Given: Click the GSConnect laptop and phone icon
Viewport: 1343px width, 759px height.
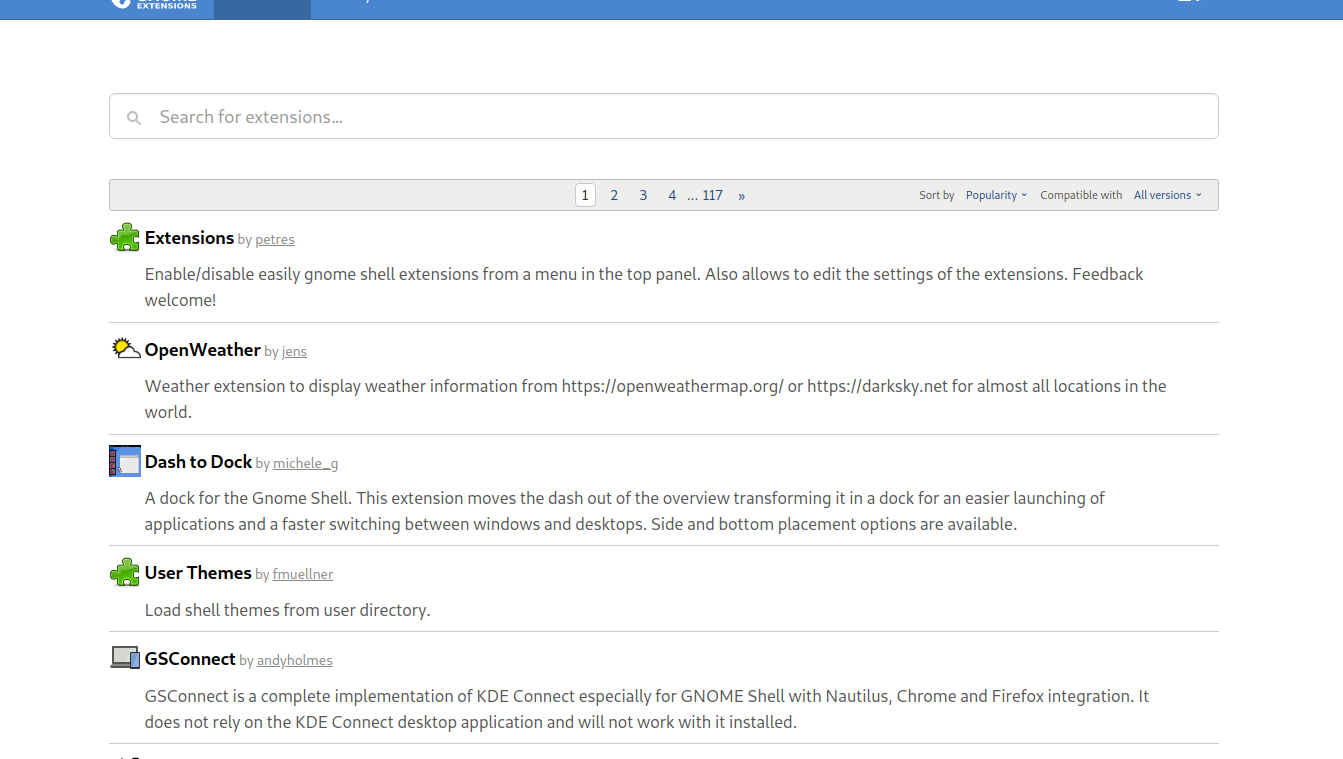Looking at the screenshot, I should (x=125, y=657).
